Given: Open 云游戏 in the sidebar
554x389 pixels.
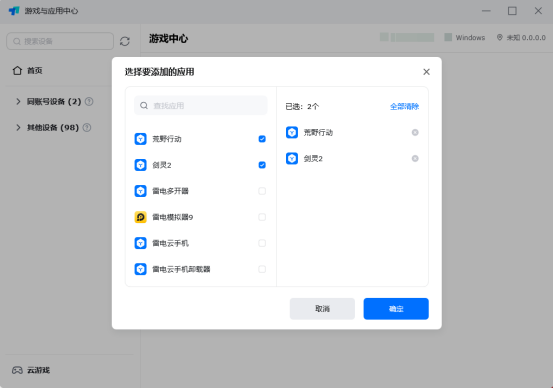Looking at the screenshot, I should 38,370.
